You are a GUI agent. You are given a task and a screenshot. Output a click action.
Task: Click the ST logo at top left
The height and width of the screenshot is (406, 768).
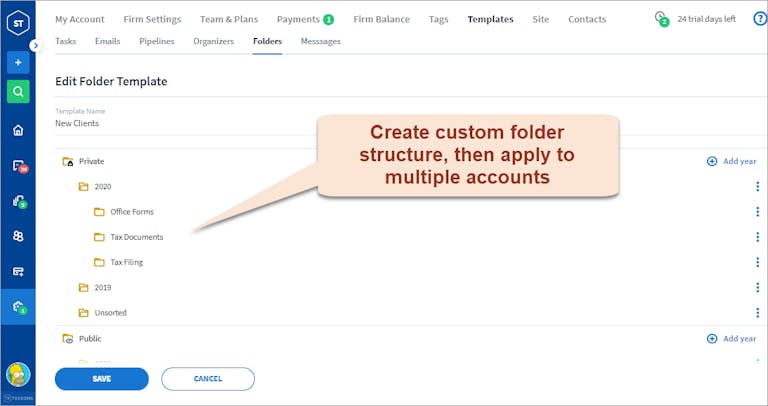(18, 20)
